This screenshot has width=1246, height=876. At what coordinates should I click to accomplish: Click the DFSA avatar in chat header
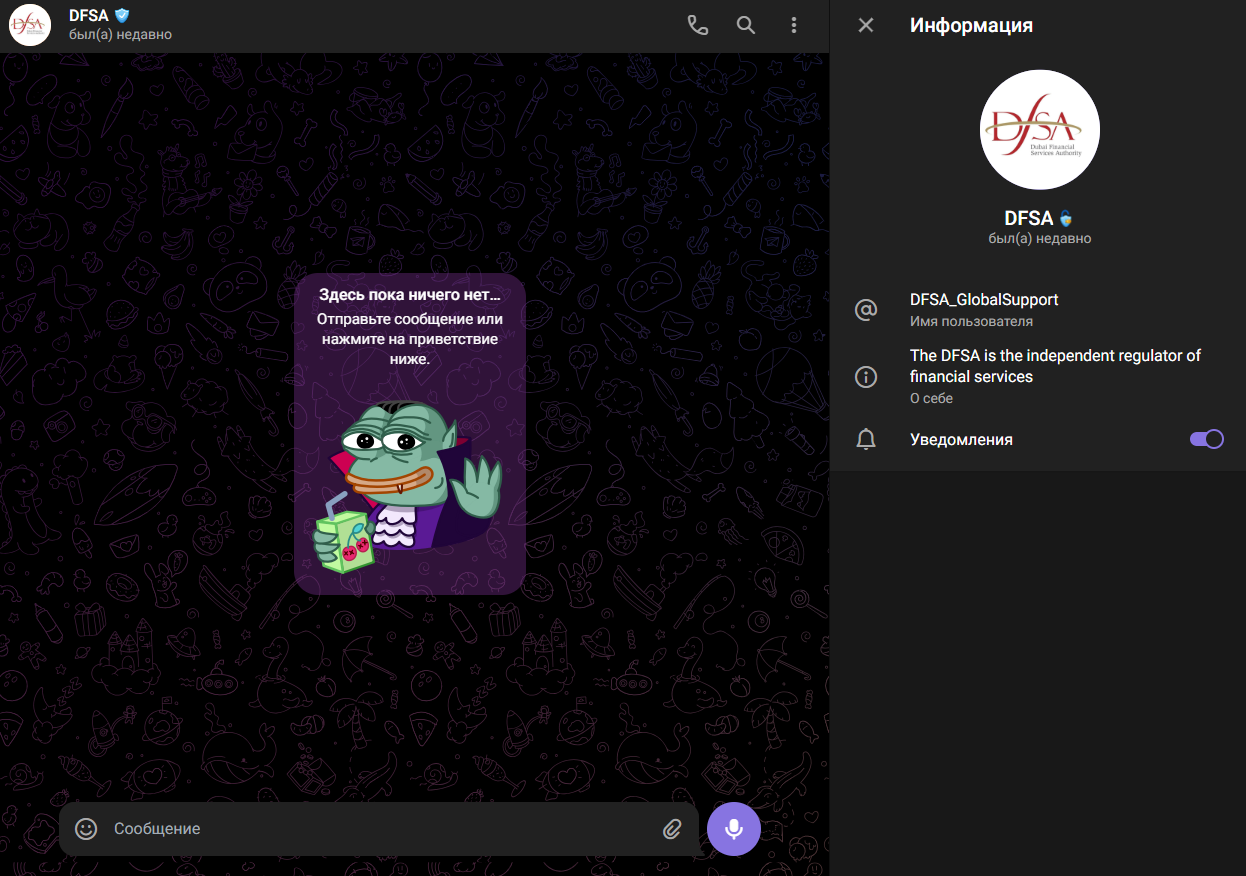30,25
